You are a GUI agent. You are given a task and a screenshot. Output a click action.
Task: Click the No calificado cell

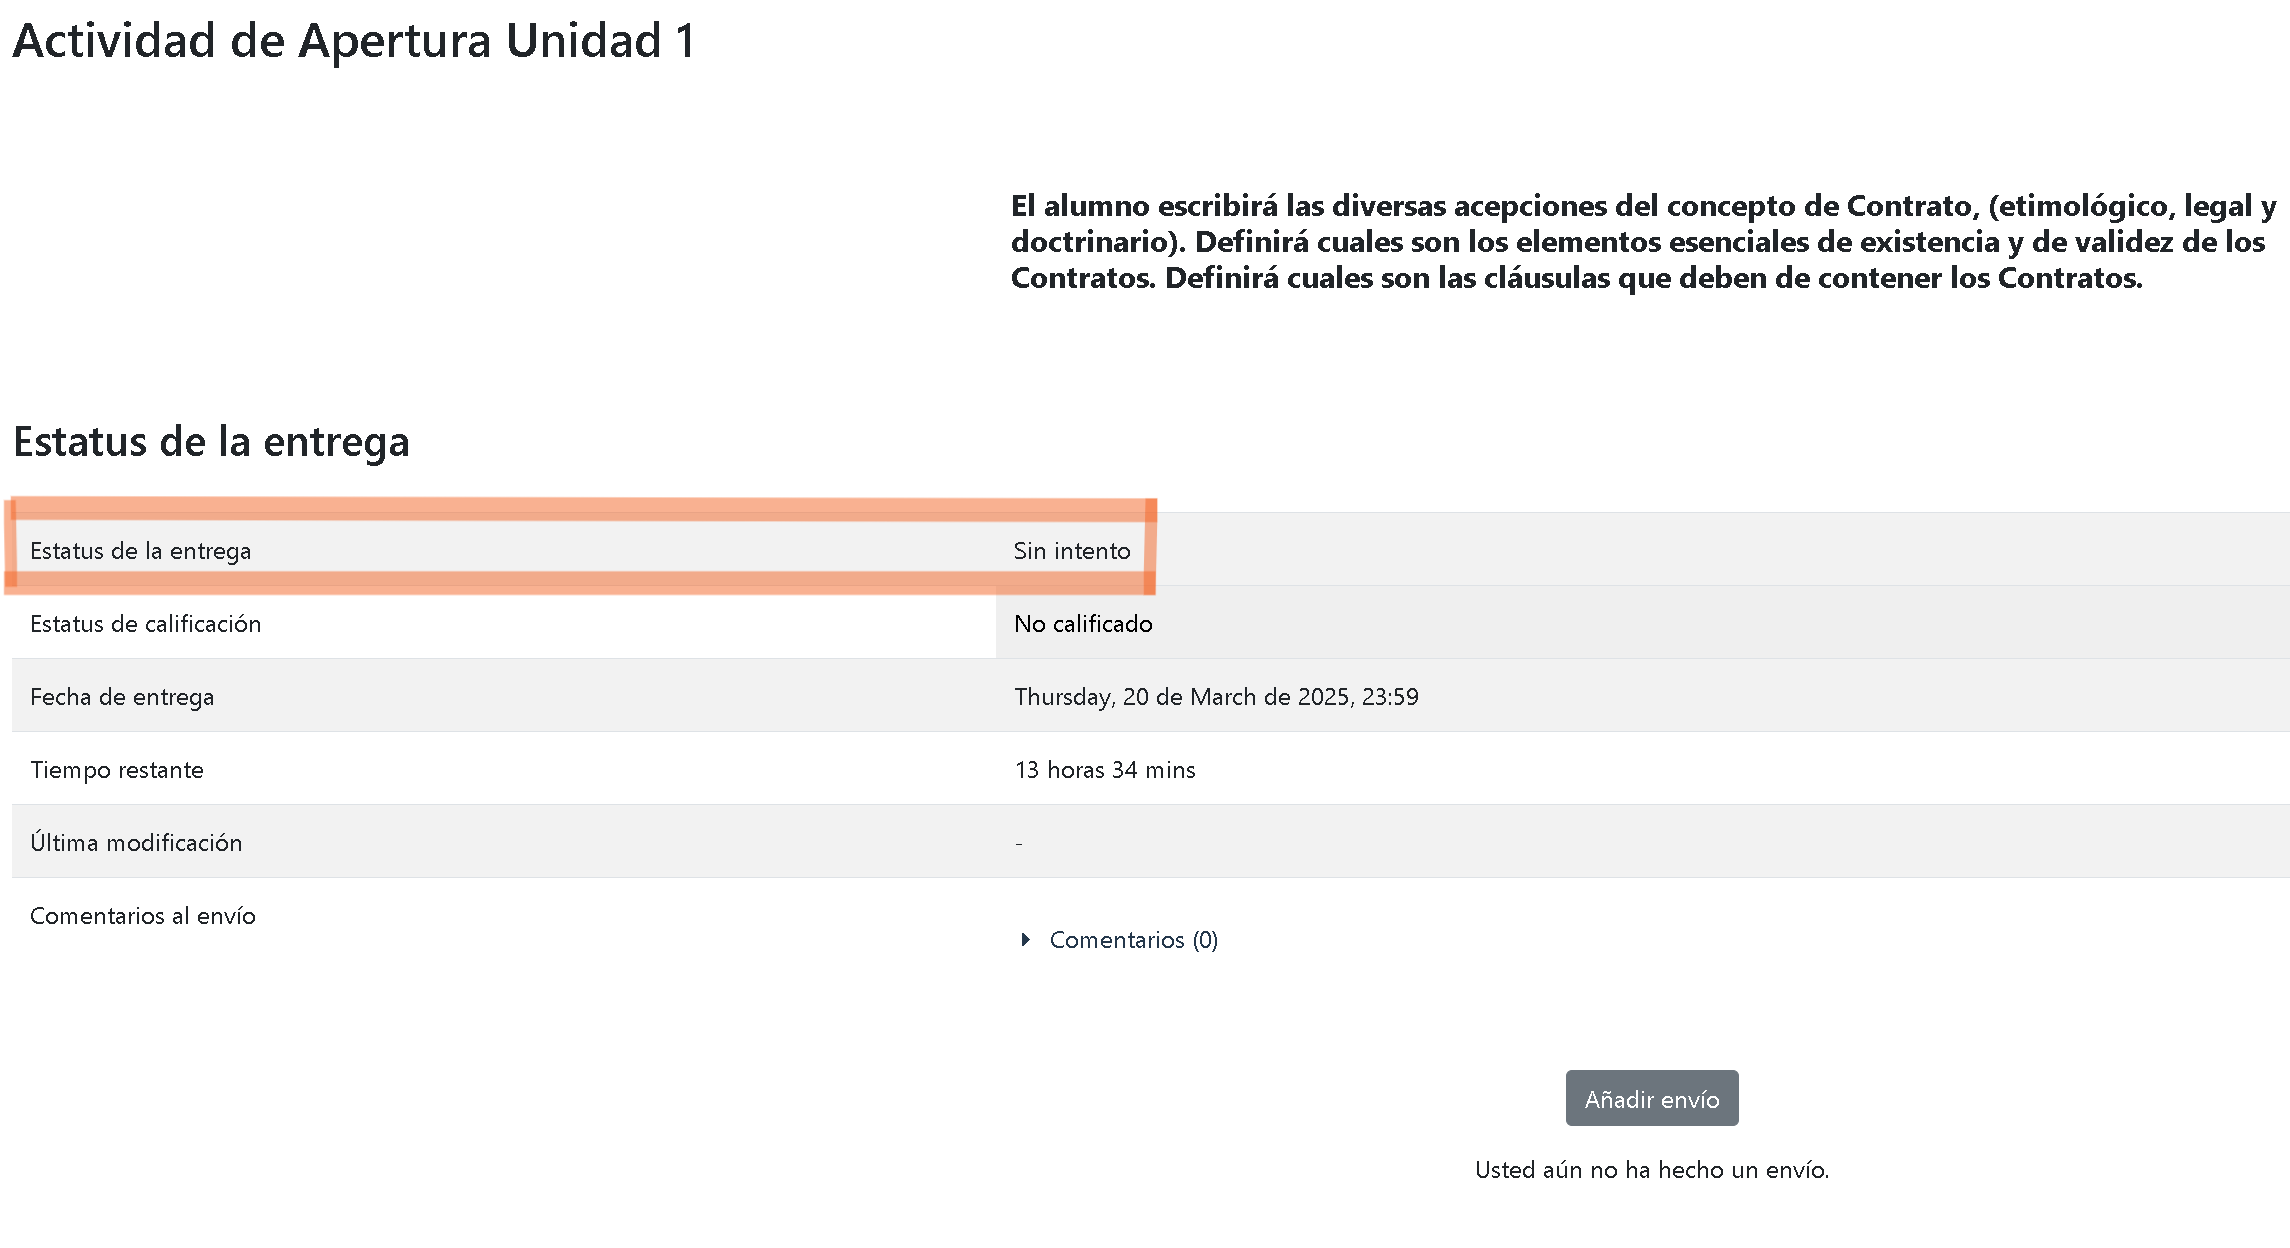pyautogui.click(x=1642, y=623)
